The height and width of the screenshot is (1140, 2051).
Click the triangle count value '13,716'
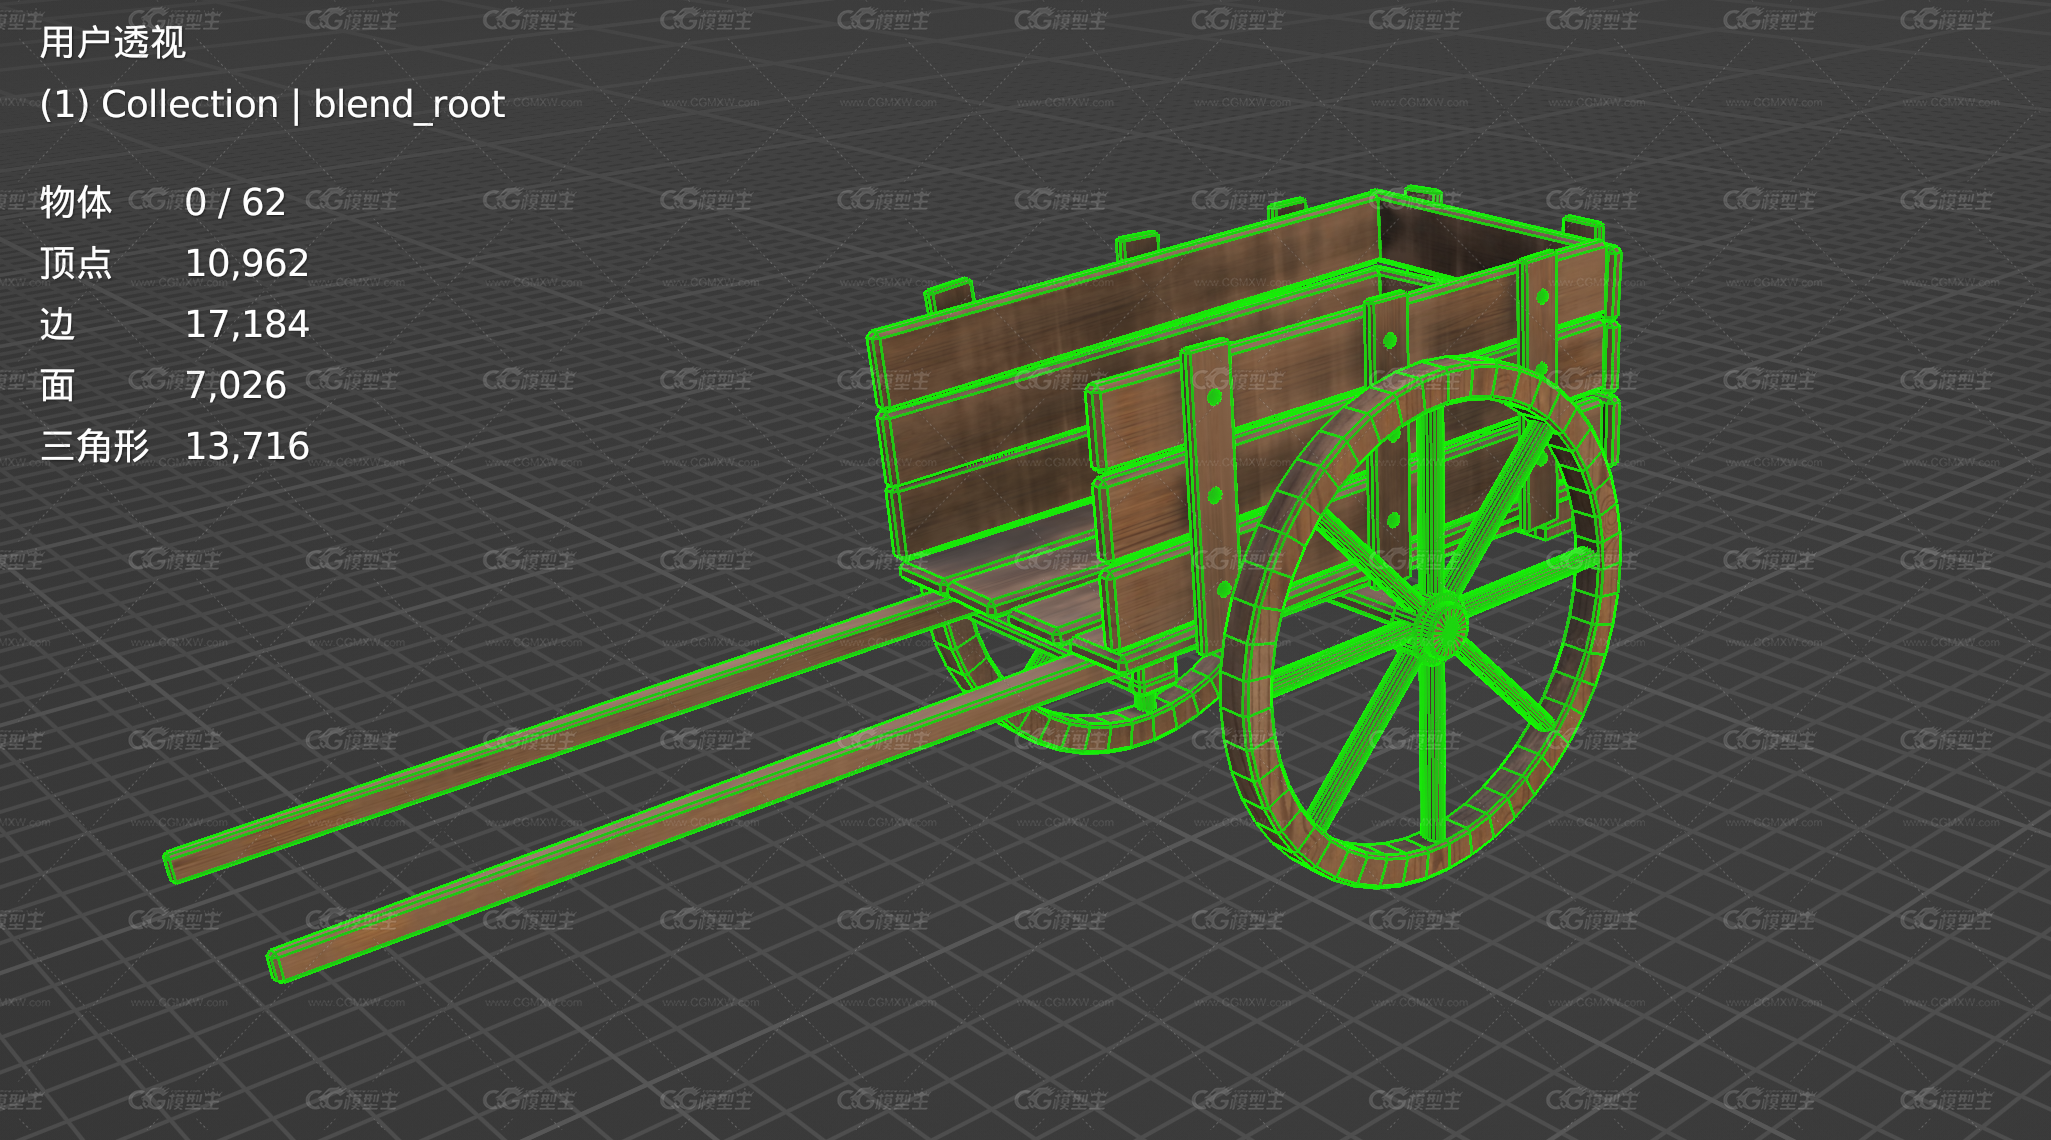(x=247, y=447)
